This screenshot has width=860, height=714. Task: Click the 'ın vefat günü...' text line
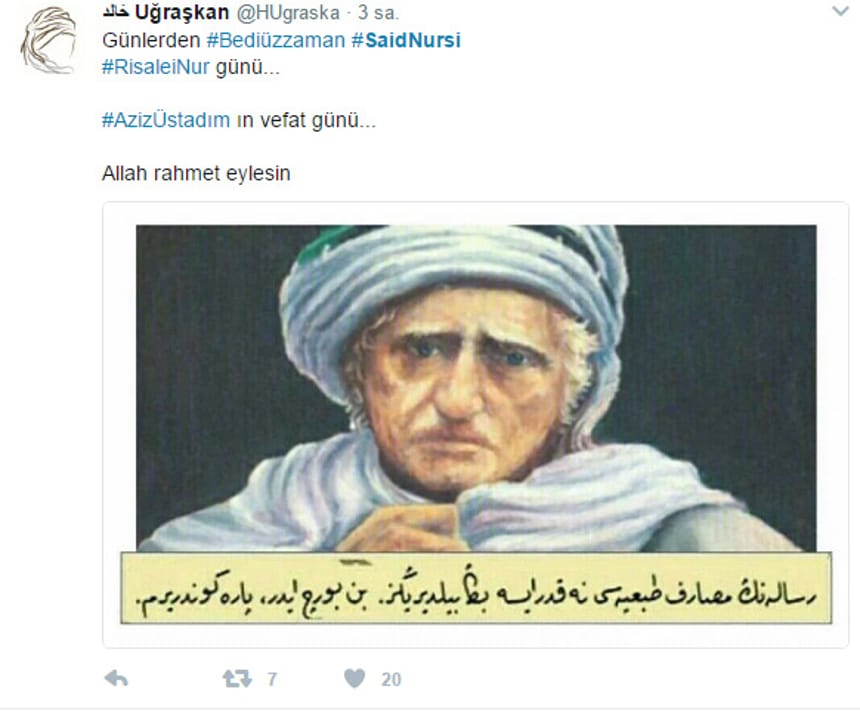(306, 120)
